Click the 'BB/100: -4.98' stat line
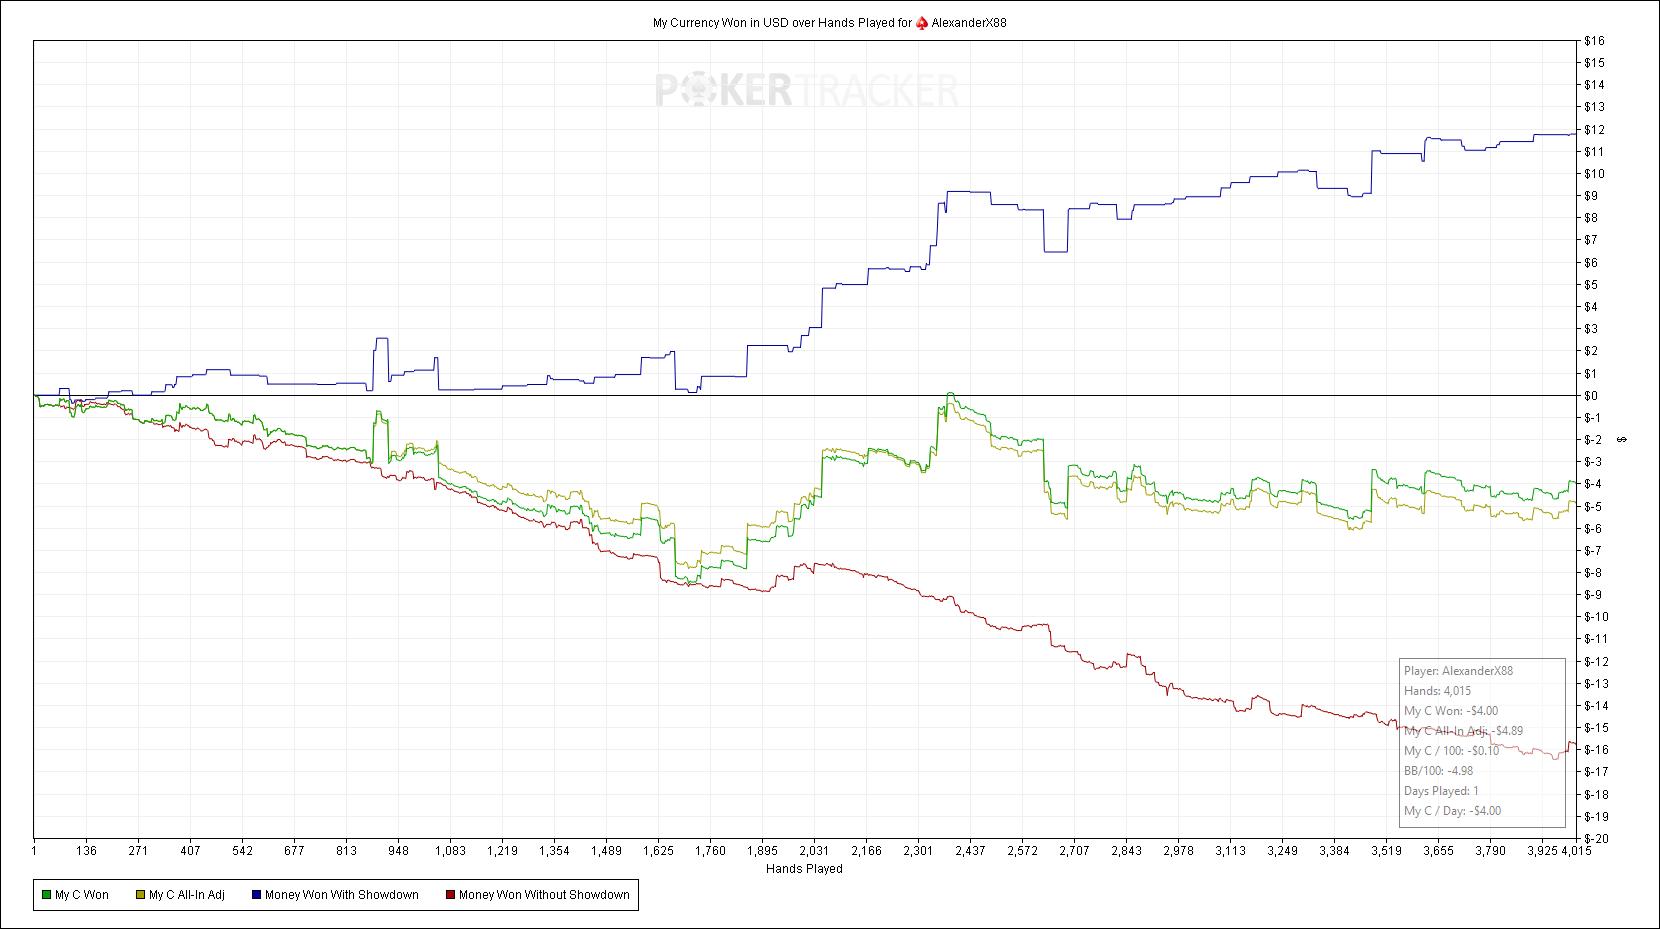The height and width of the screenshot is (929, 1660). pos(1438,771)
